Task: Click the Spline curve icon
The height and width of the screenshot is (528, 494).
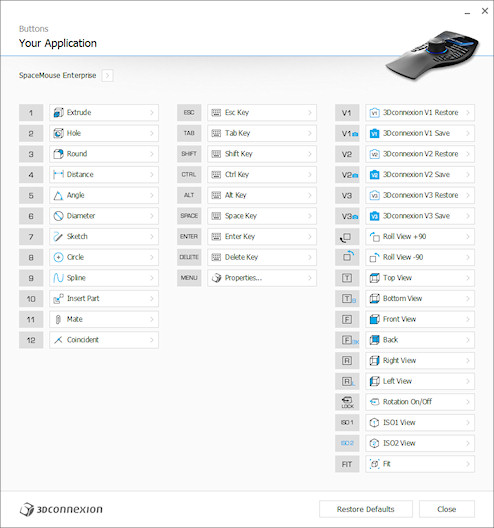Action: [x=58, y=278]
